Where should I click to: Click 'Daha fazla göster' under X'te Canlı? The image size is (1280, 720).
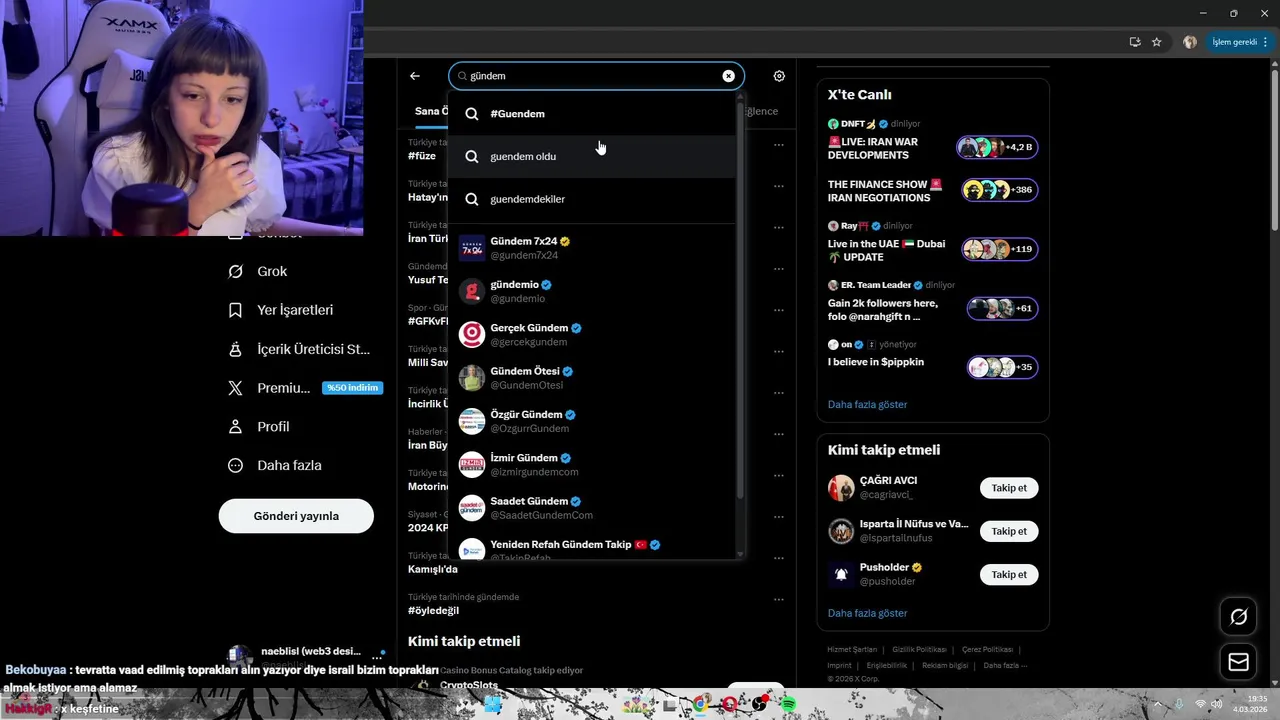(x=867, y=405)
